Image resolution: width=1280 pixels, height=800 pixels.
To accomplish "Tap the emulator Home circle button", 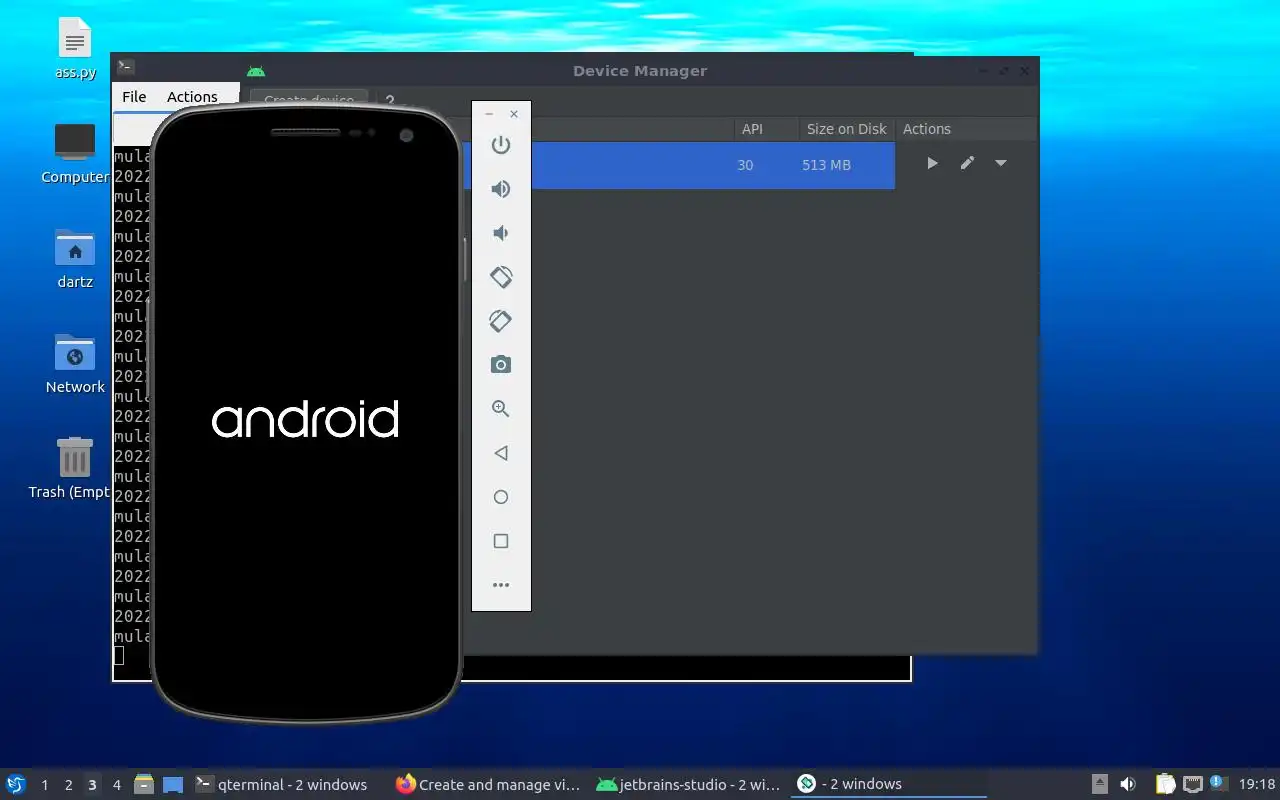I will point(501,497).
